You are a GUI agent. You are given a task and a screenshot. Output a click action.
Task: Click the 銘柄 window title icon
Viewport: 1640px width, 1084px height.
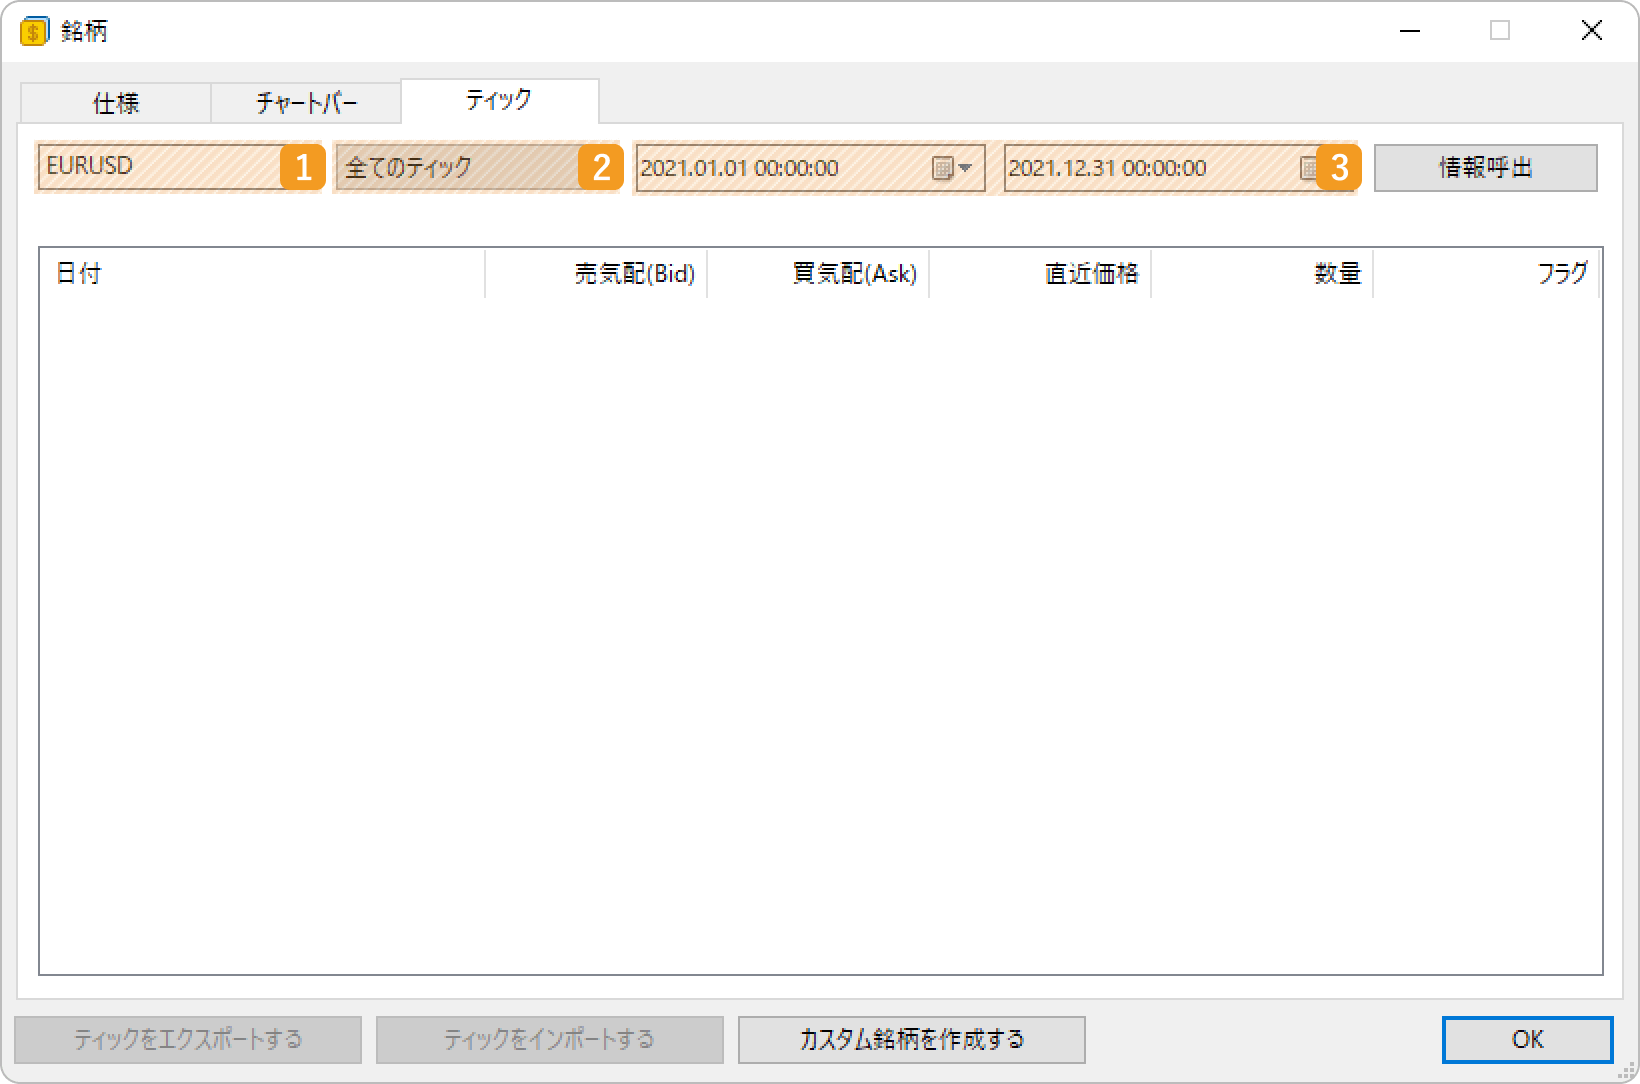coord(33,31)
